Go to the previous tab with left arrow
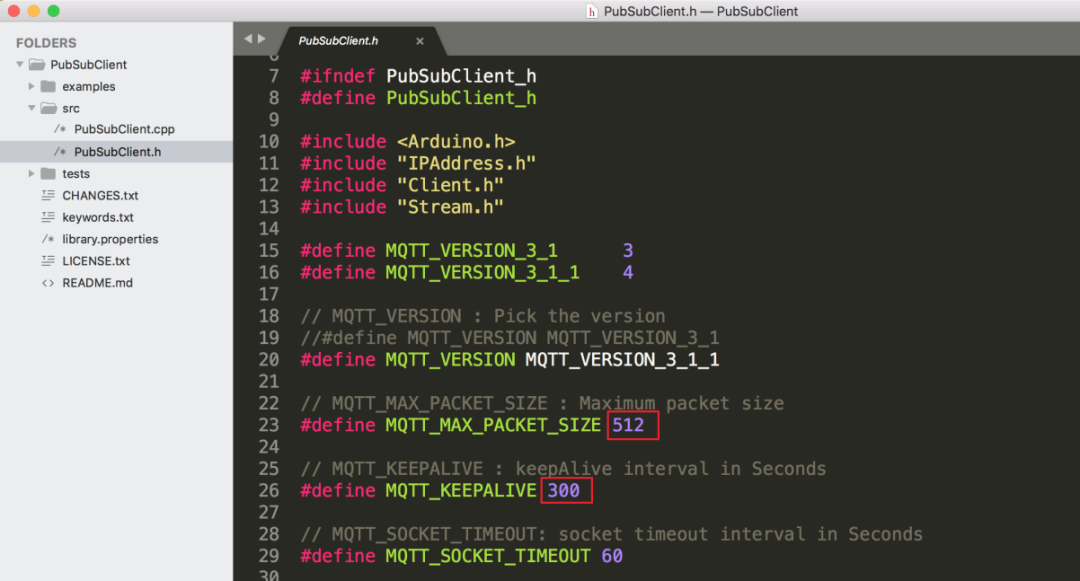Screen dimensions: 1080x581 (x=248, y=39)
